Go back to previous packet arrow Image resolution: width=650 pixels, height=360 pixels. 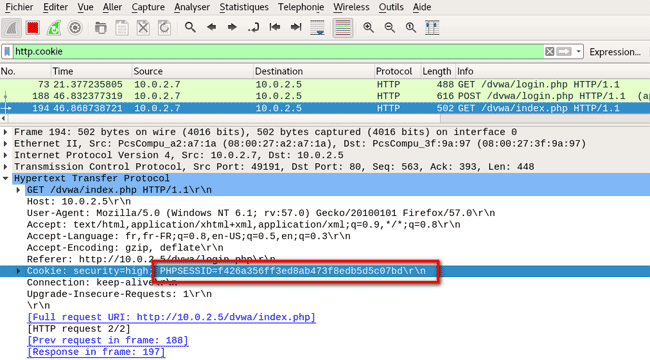click(211, 27)
